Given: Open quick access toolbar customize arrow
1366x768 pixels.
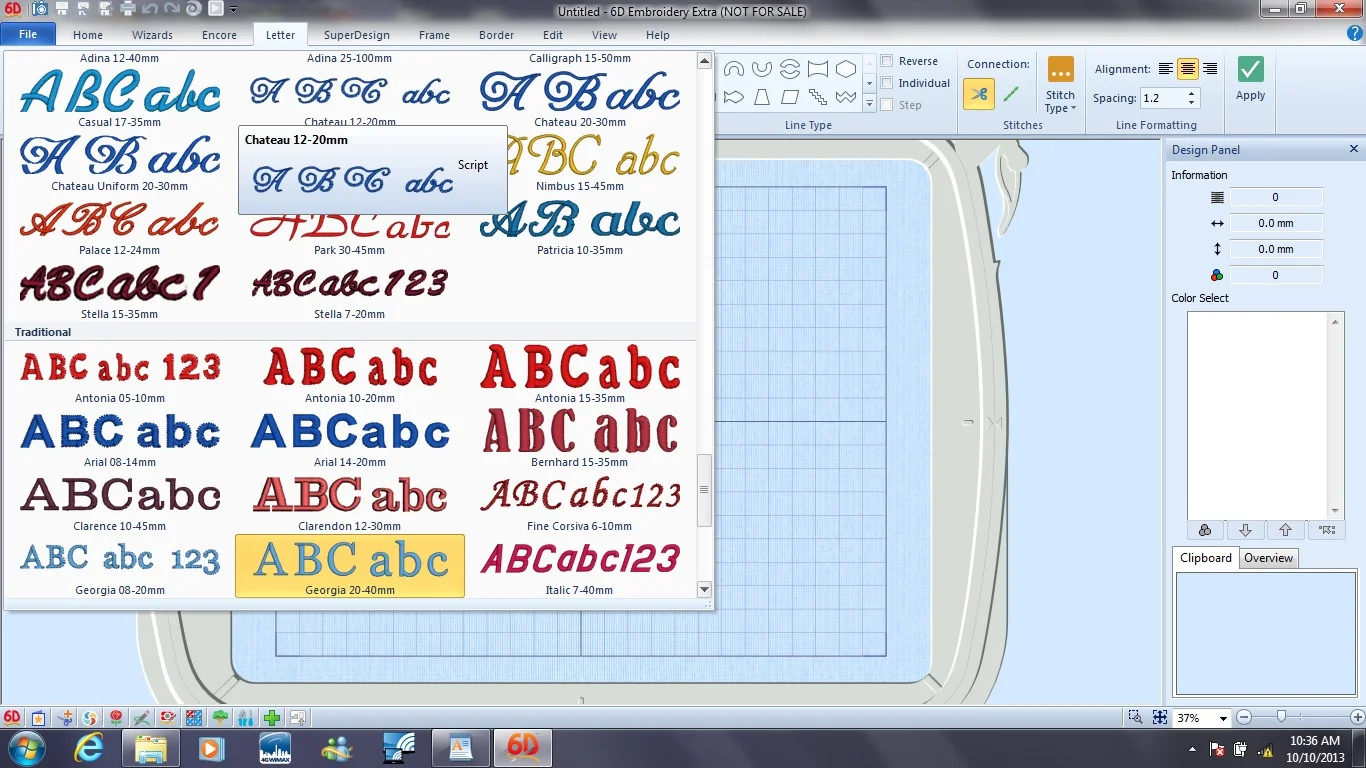Looking at the screenshot, I should (x=233, y=10).
